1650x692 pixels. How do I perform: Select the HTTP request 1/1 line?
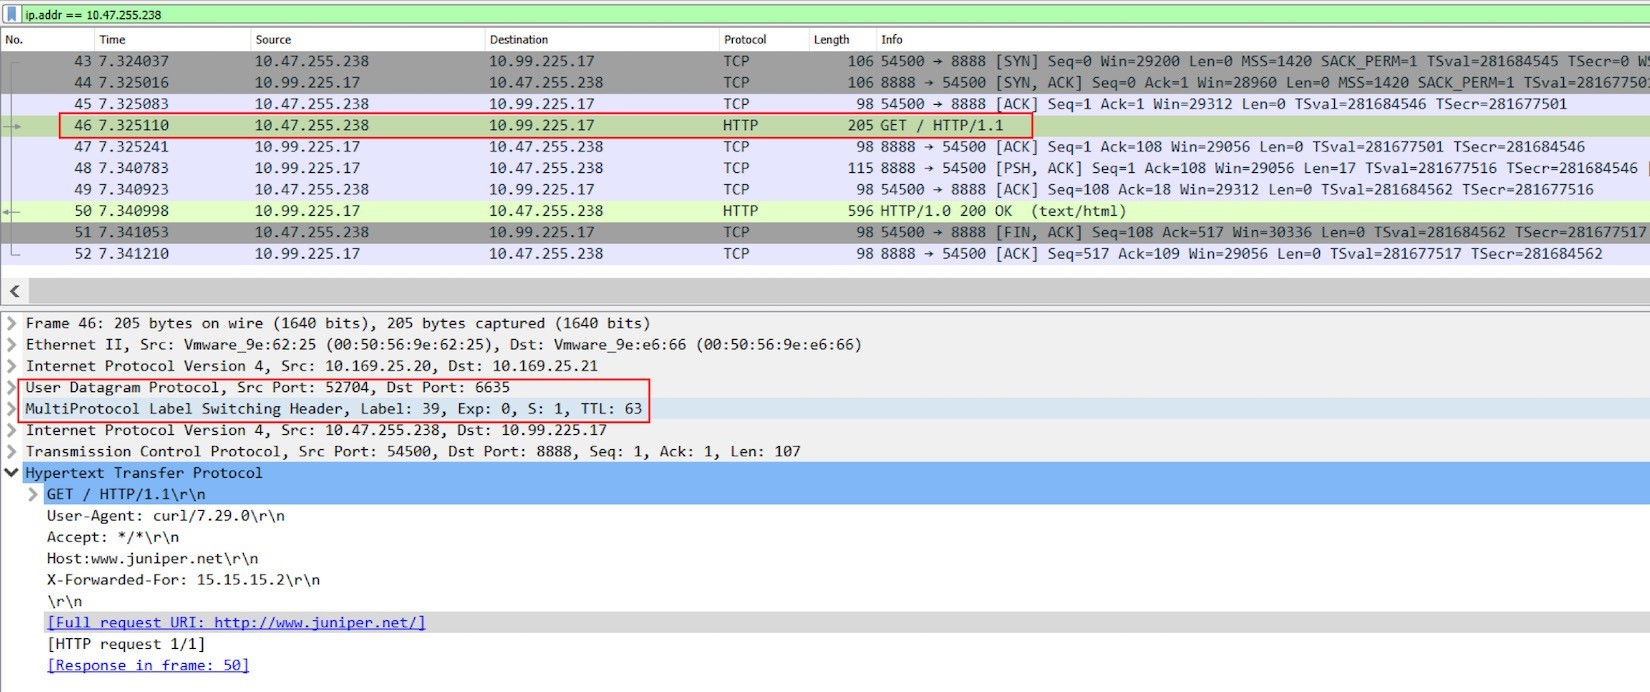tap(125, 644)
